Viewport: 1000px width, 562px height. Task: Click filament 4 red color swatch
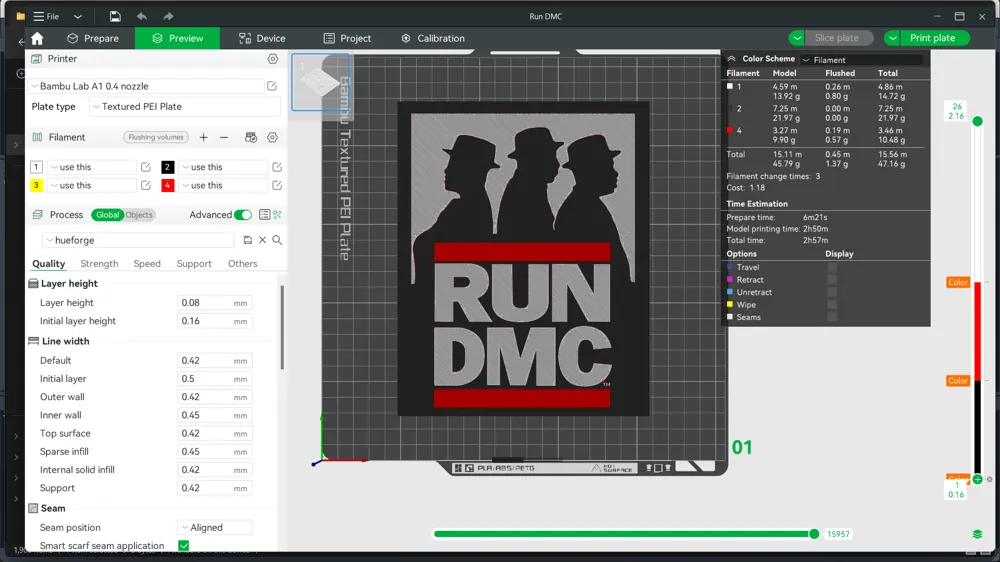[x=168, y=186]
